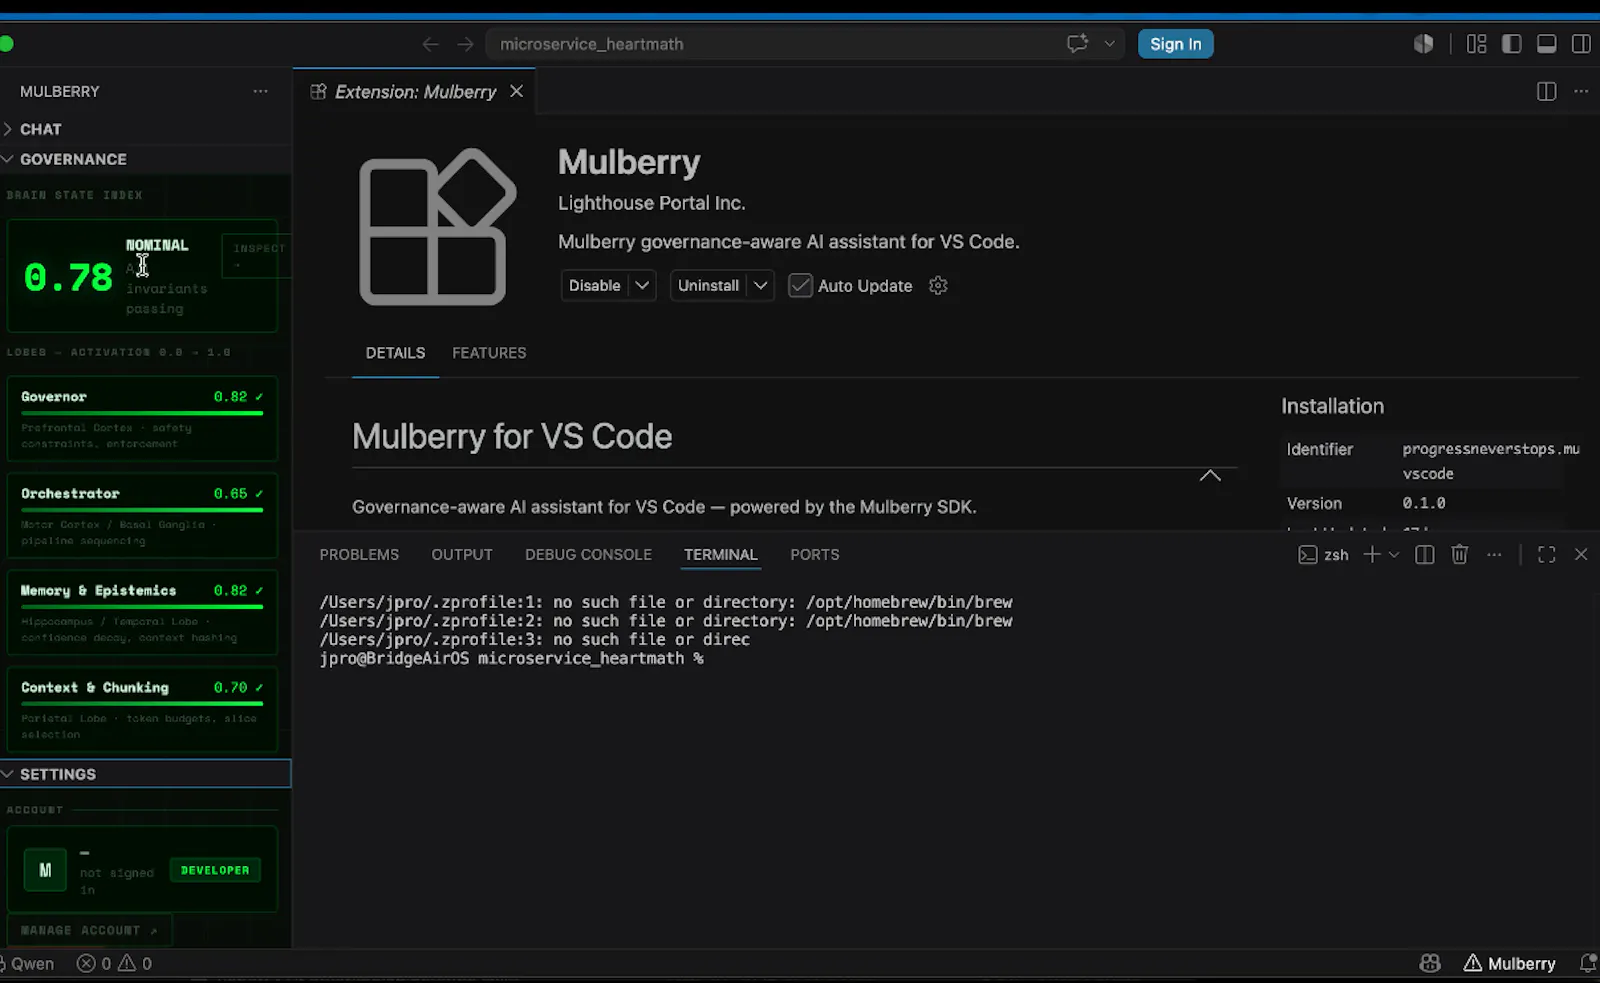Kill terminal with the trash icon
This screenshot has width=1600, height=983.
tap(1459, 554)
